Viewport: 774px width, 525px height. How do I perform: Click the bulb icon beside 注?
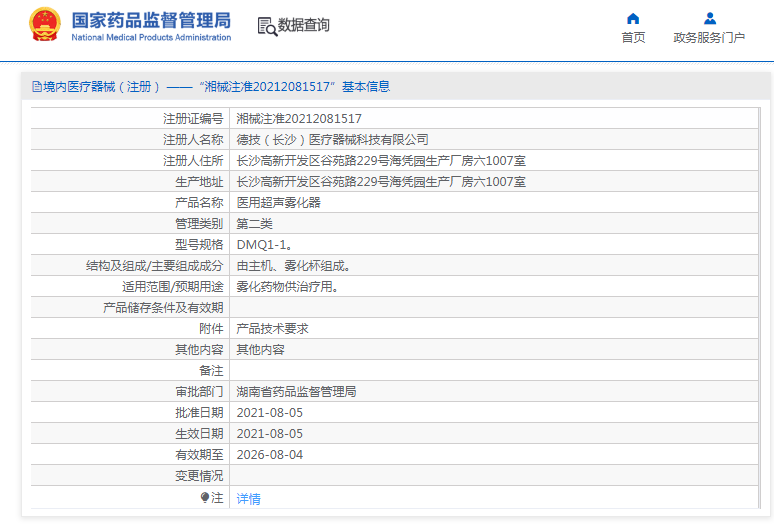(205, 497)
